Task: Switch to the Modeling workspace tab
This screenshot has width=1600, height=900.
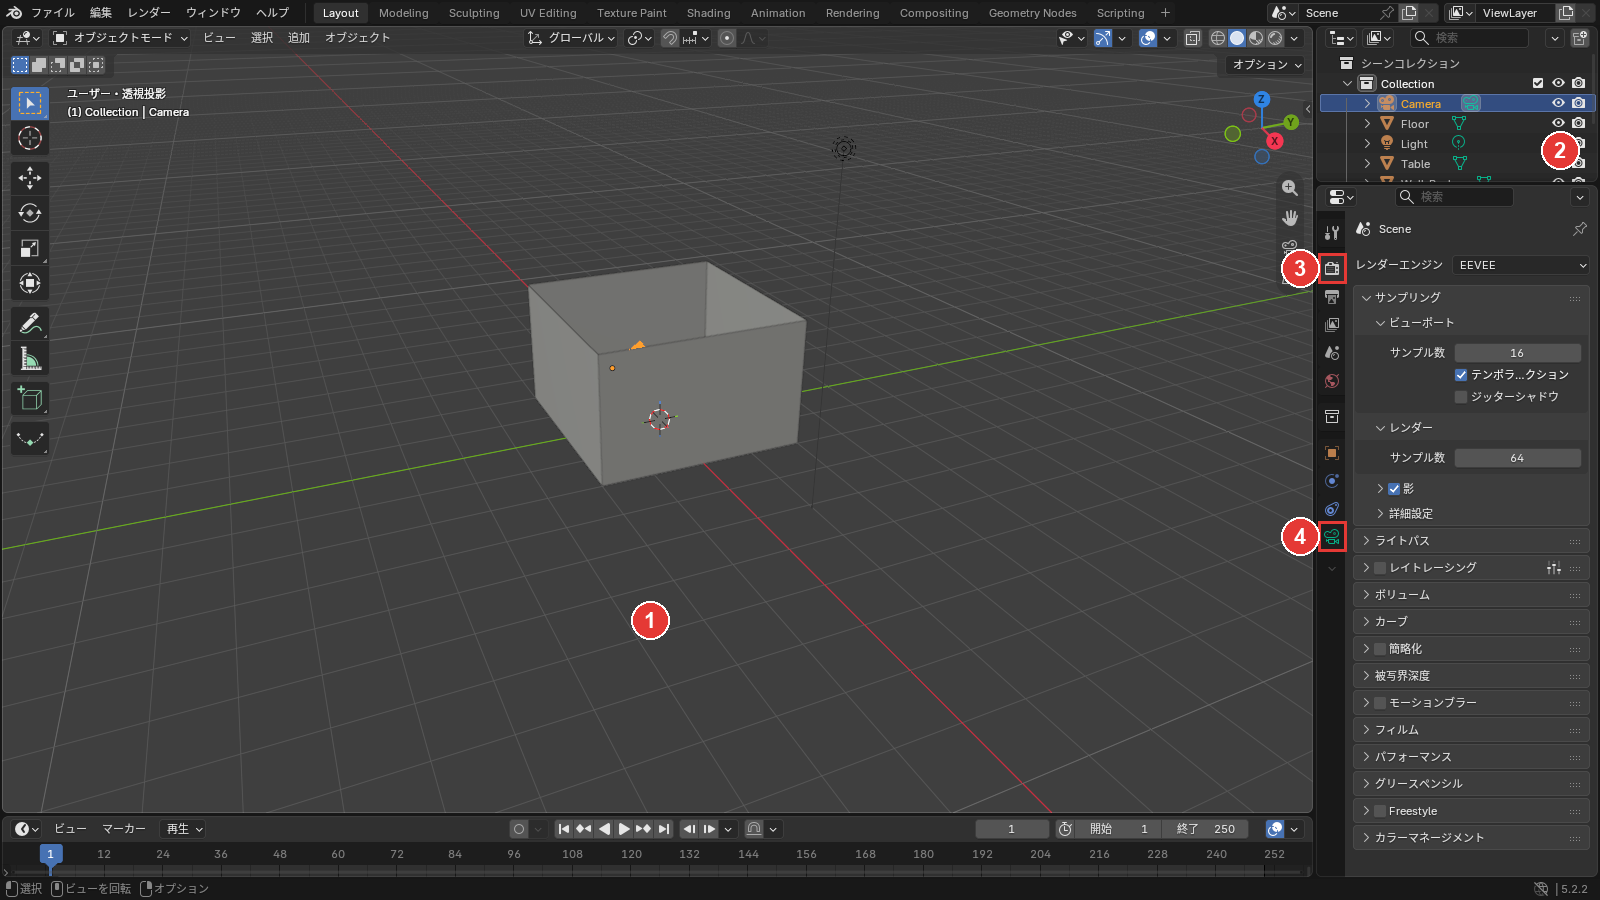Action: click(404, 13)
